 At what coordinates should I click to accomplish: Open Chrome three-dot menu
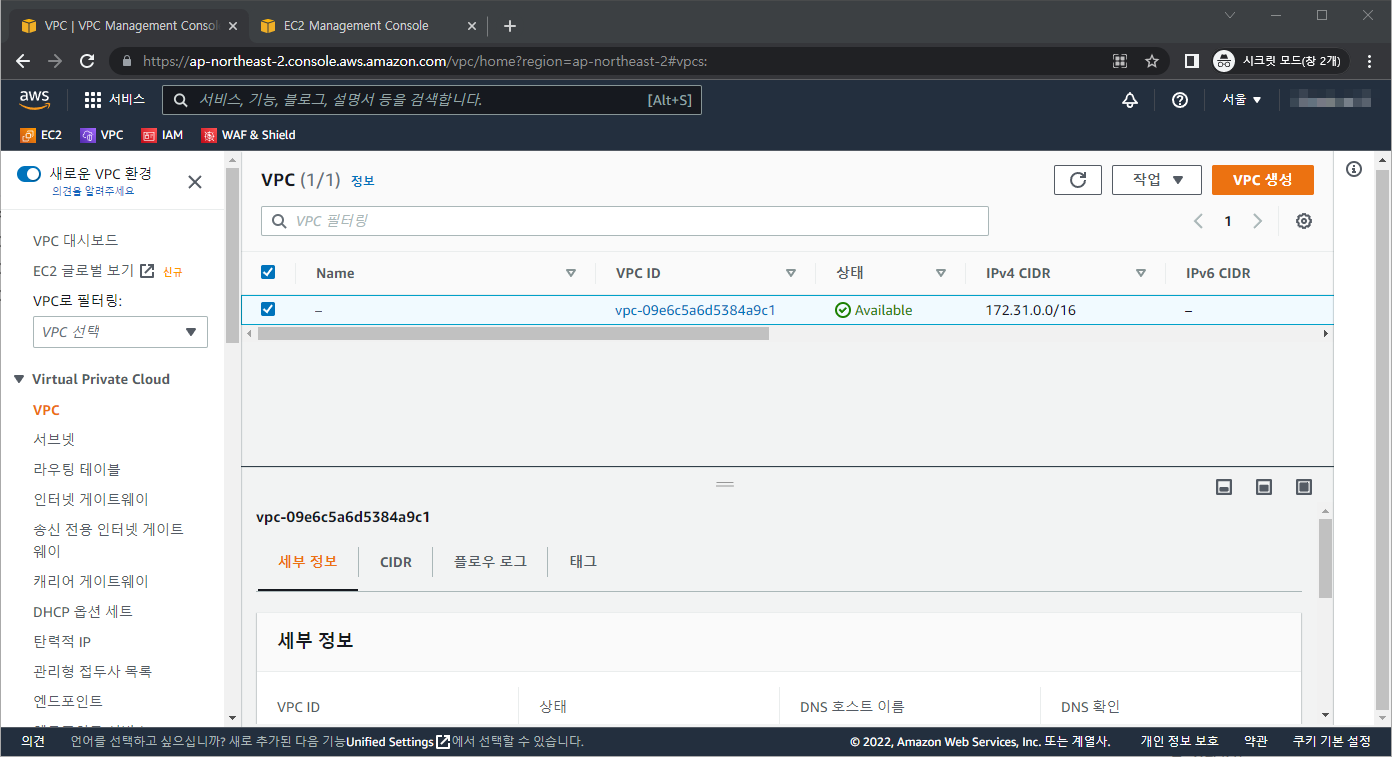point(1370,61)
